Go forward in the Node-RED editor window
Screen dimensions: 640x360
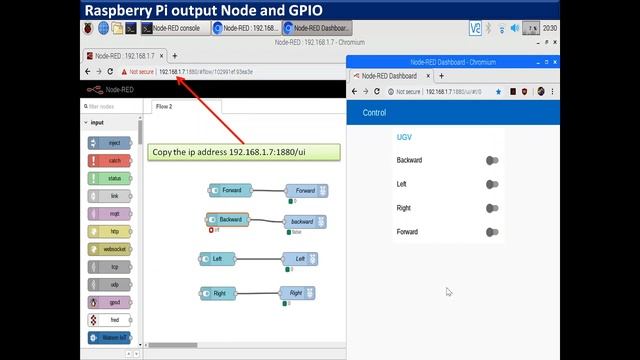coord(99,71)
